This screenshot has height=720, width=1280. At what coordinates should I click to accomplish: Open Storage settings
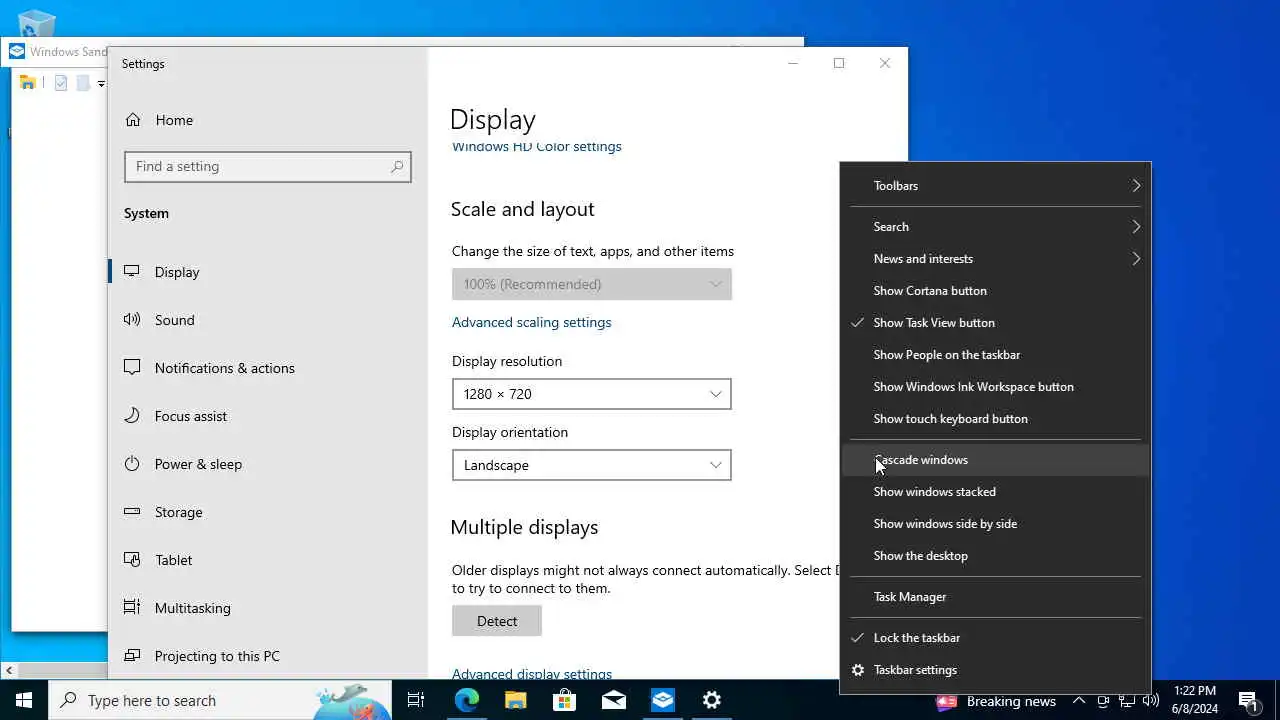[x=268, y=512]
